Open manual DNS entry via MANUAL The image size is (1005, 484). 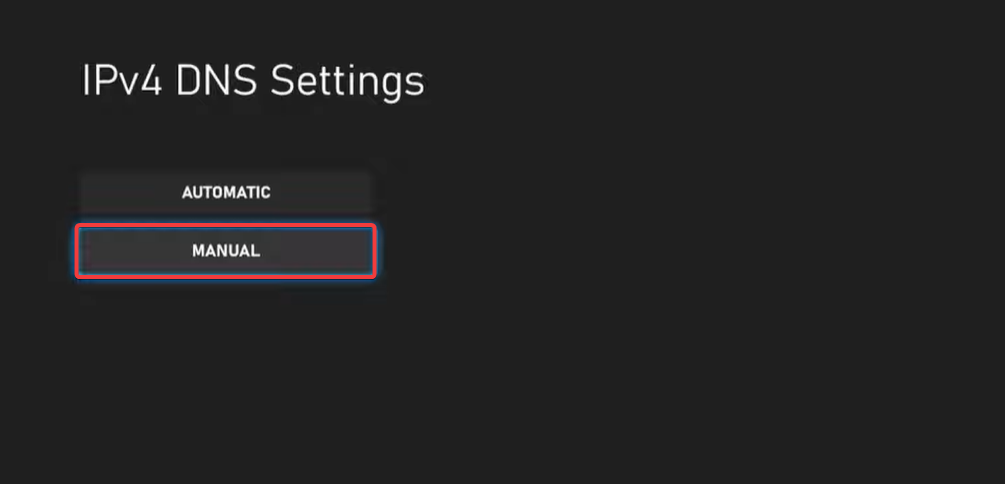pyautogui.click(x=226, y=251)
